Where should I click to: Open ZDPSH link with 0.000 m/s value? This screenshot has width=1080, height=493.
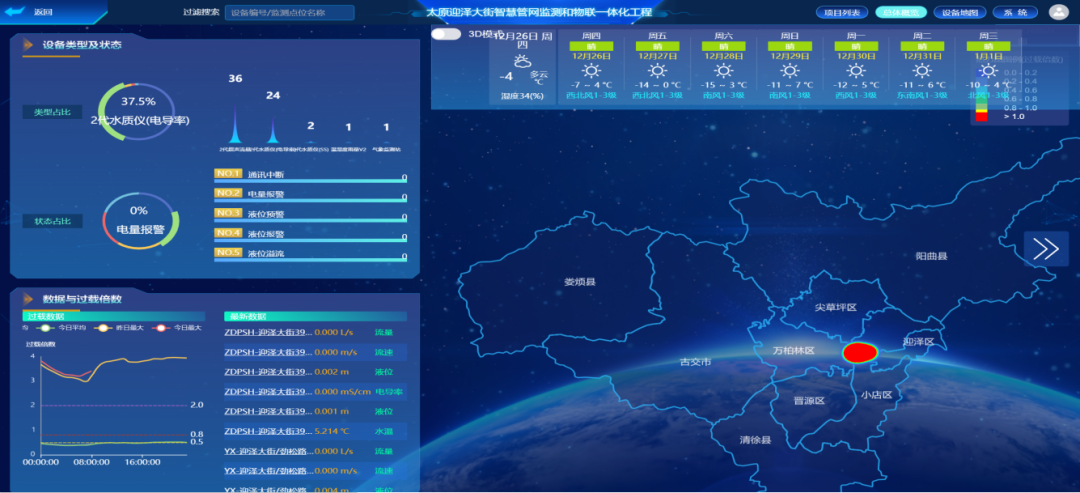[269, 352]
